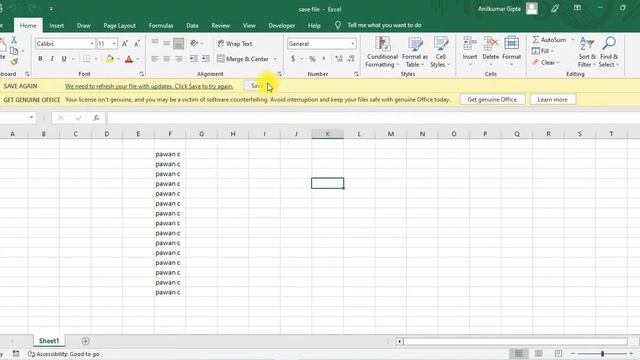Select Align Right

(x=178, y=59)
